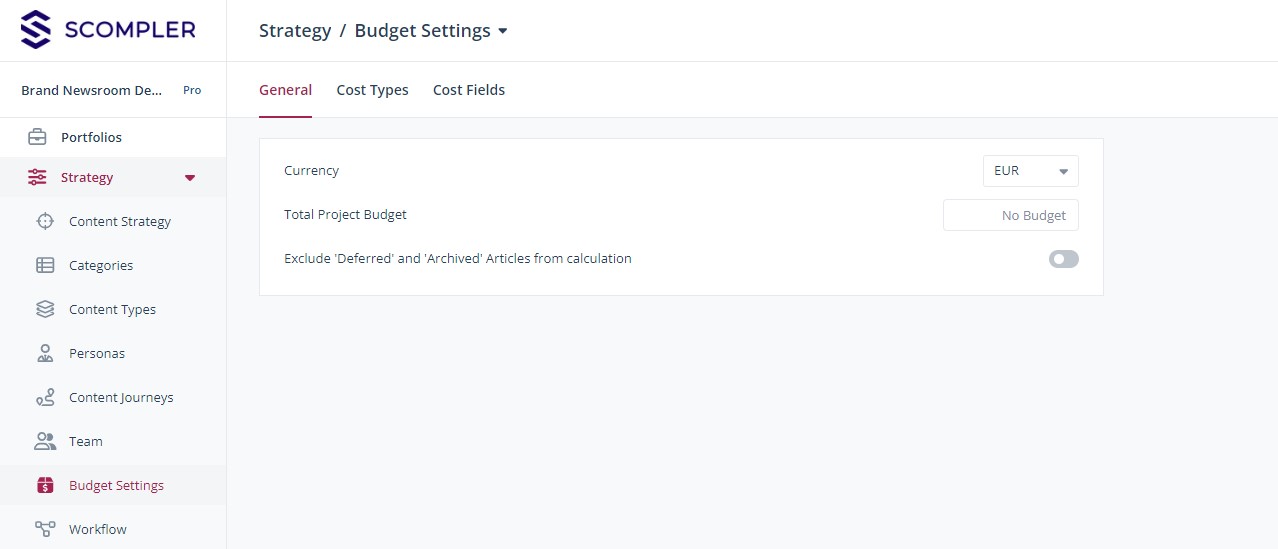Click the Strategy sliders icon
Viewport: 1278px width, 549px height.
click(x=37, y=177)
